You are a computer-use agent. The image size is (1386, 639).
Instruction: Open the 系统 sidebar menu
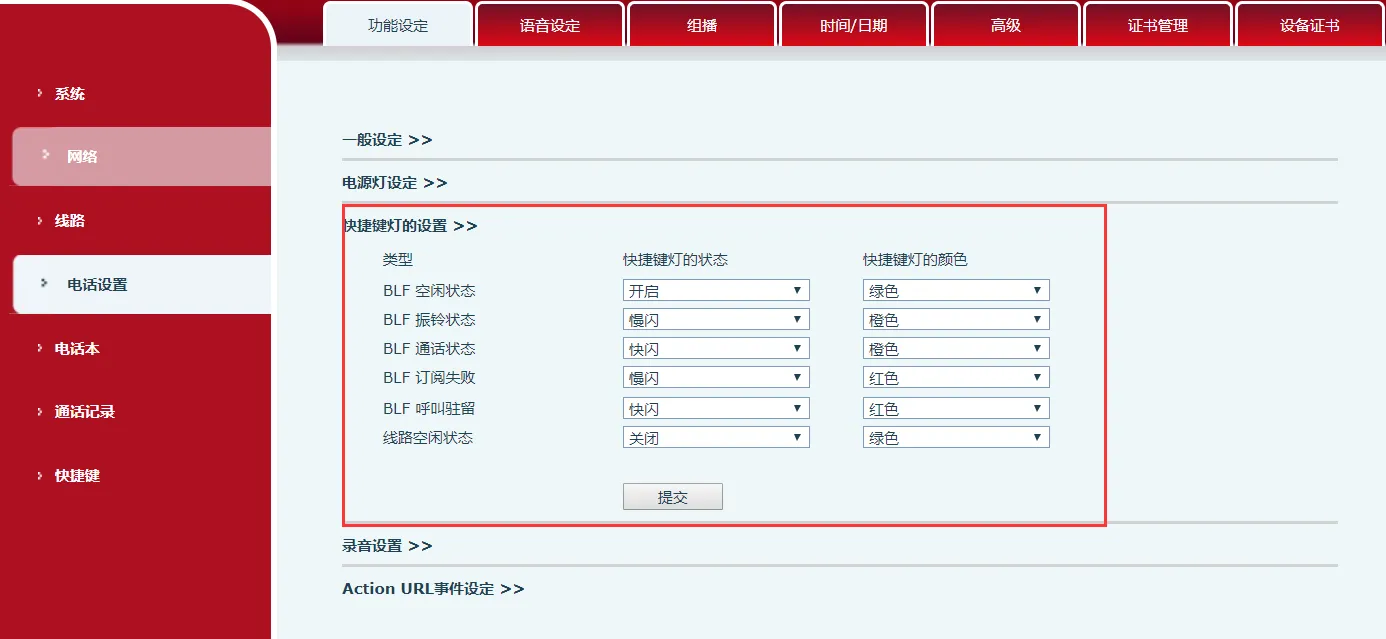(x=69, y=94)
